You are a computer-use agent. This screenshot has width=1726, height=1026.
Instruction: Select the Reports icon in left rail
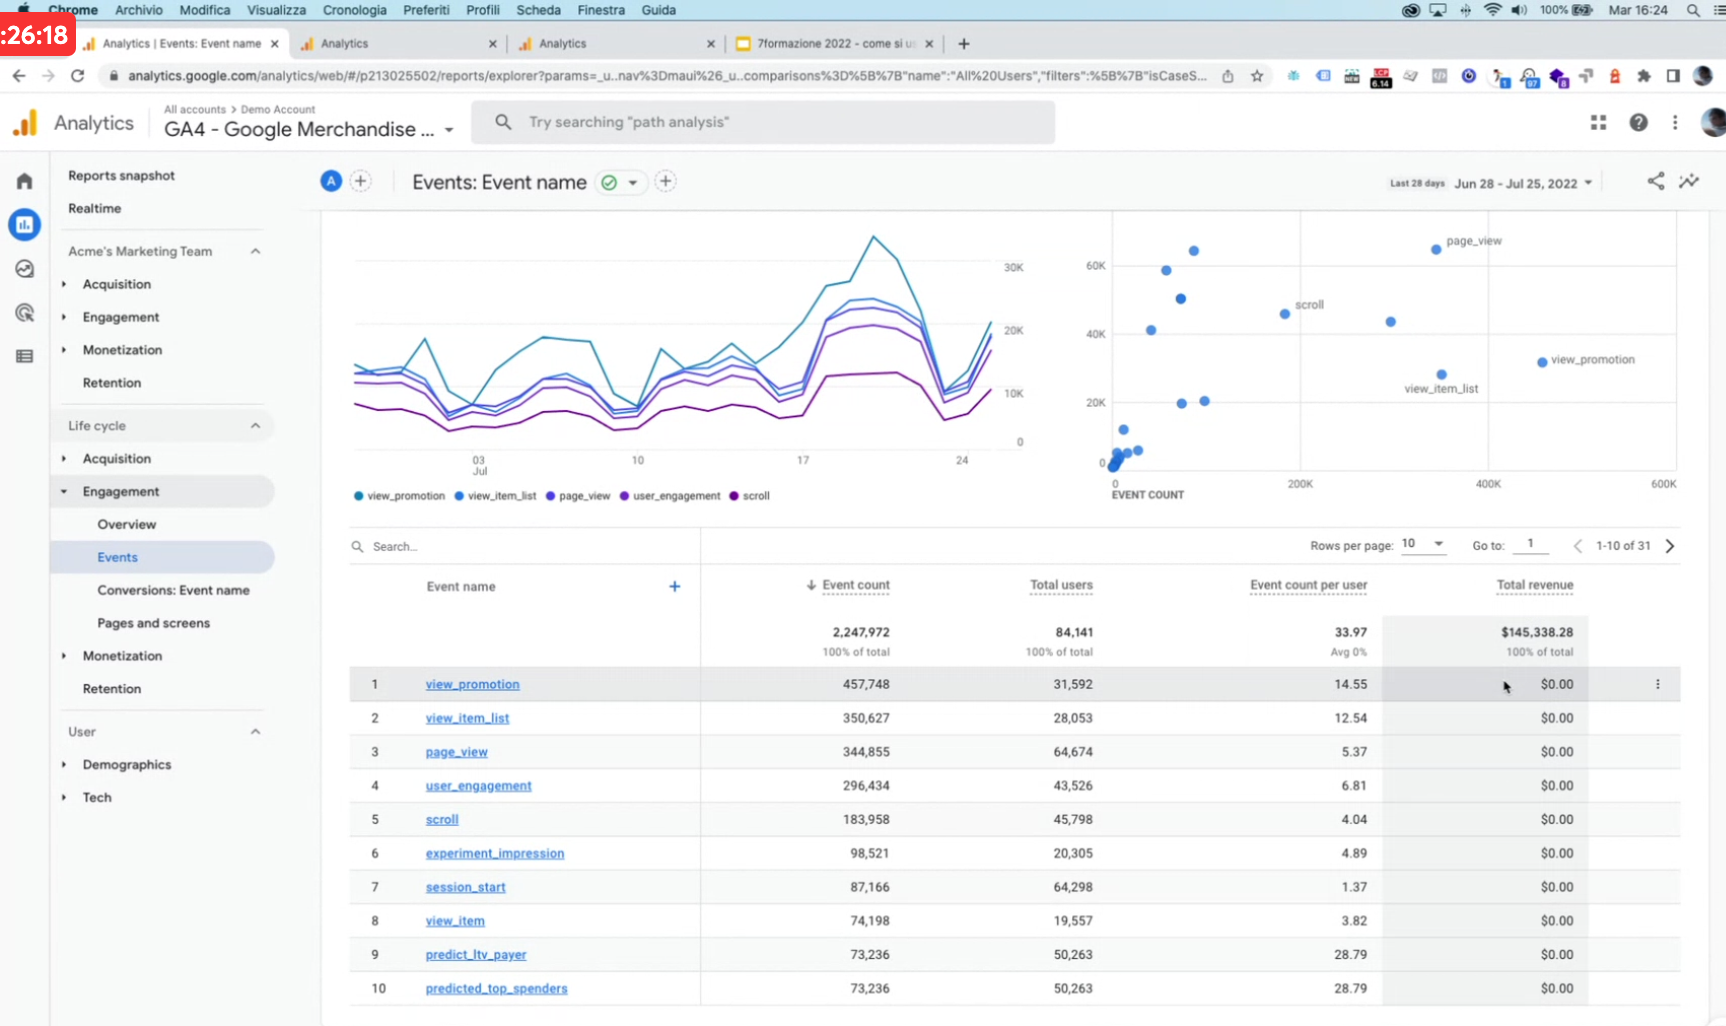pyautogui.click(x=24, y=225)
